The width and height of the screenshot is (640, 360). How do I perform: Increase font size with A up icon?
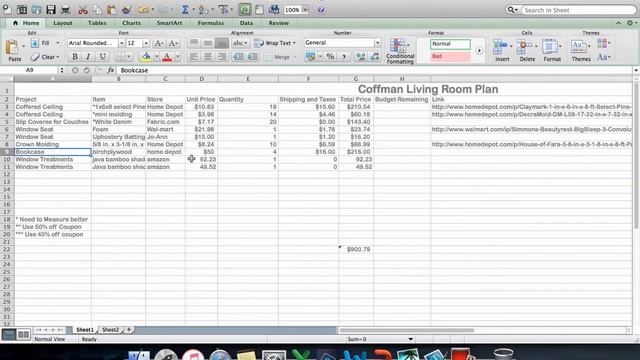tap(159, 43)
